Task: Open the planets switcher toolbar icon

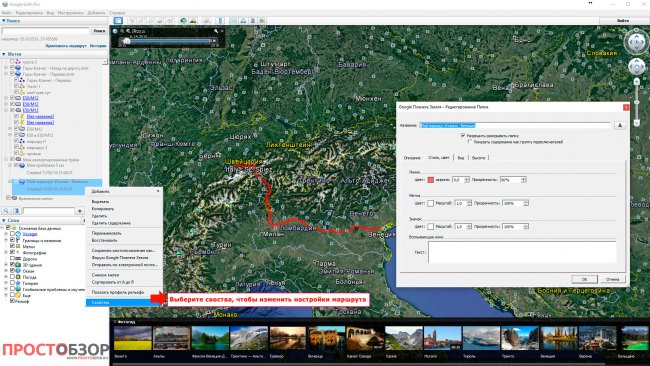Action: point(206,20)
